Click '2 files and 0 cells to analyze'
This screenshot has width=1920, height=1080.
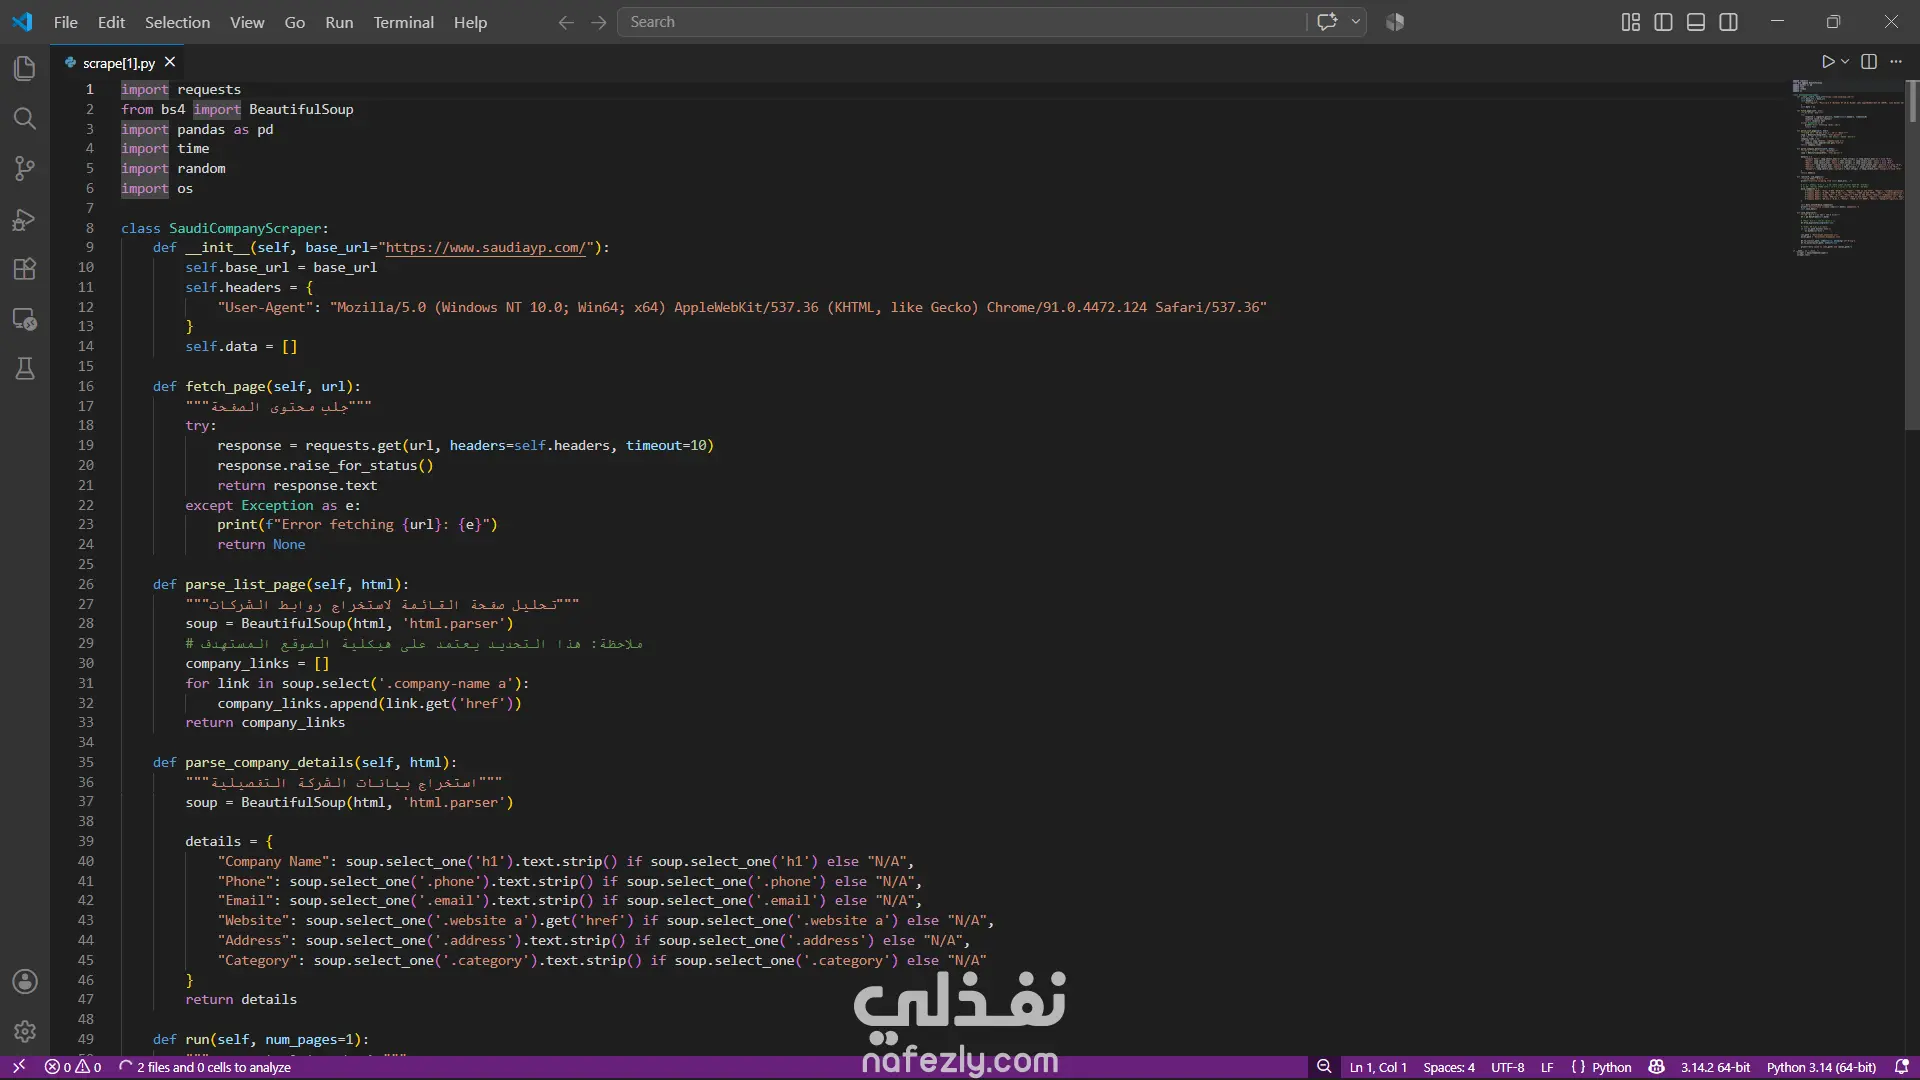coord(205,1067)
